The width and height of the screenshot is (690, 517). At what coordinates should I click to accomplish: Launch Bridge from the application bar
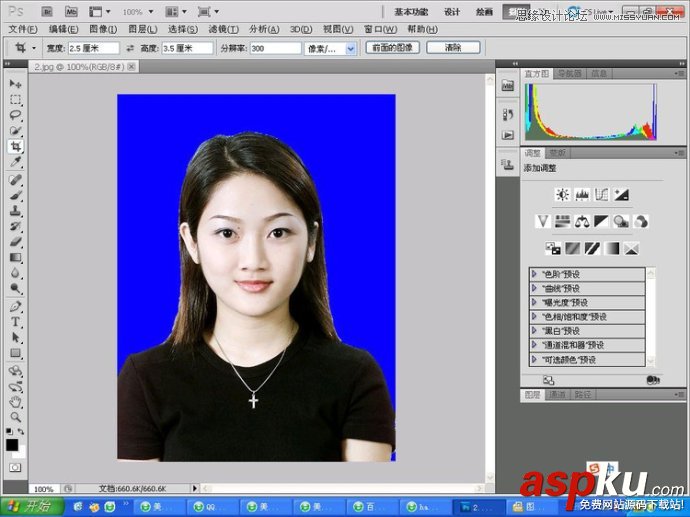click(x=47, y=12)
